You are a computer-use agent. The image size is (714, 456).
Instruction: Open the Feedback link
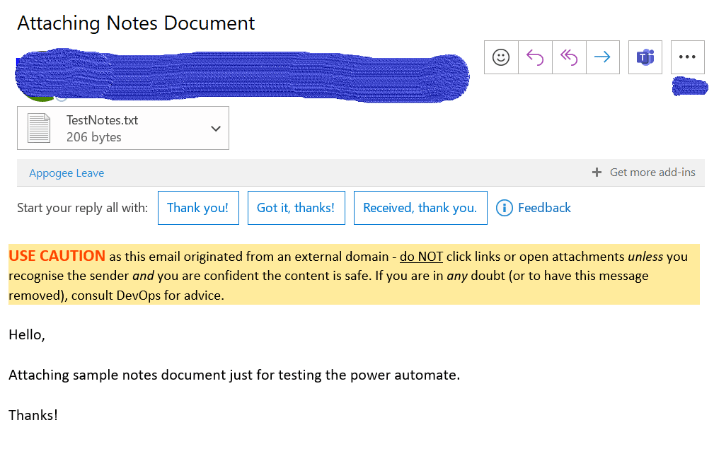coord(544,208)
